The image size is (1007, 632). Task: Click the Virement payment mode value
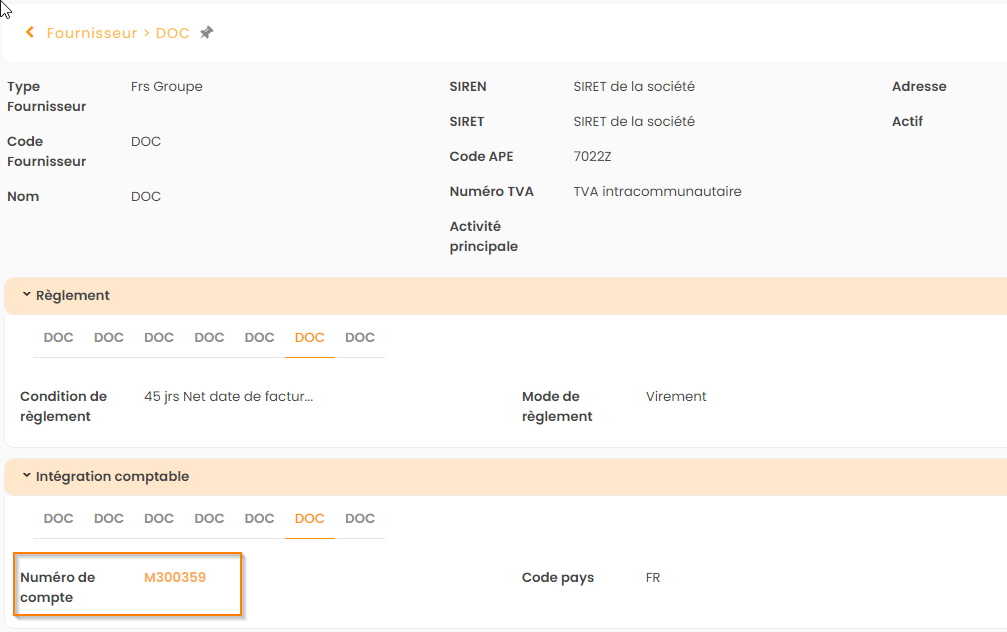(x=676, y=396)
